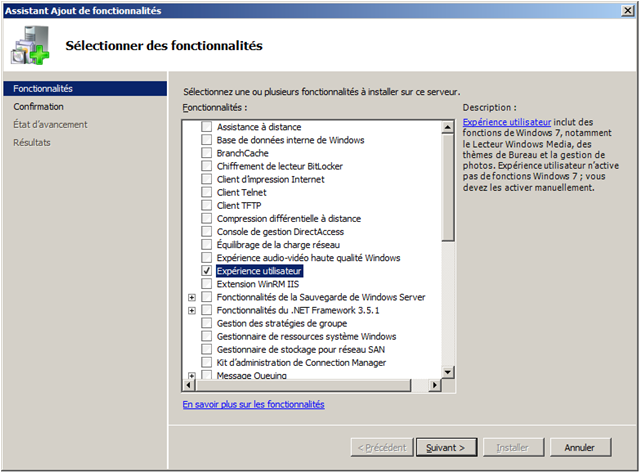Click the Précédent button

(382, 448)
